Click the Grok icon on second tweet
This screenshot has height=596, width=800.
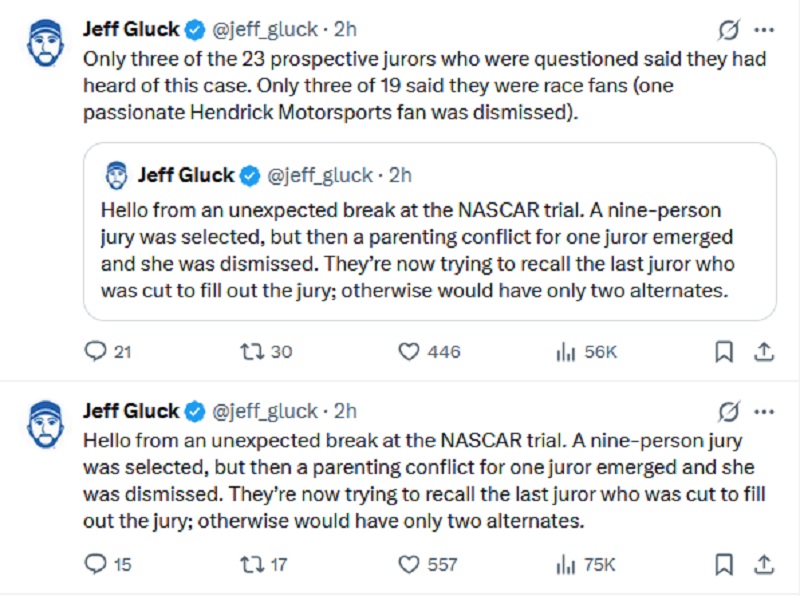[730, 411]
